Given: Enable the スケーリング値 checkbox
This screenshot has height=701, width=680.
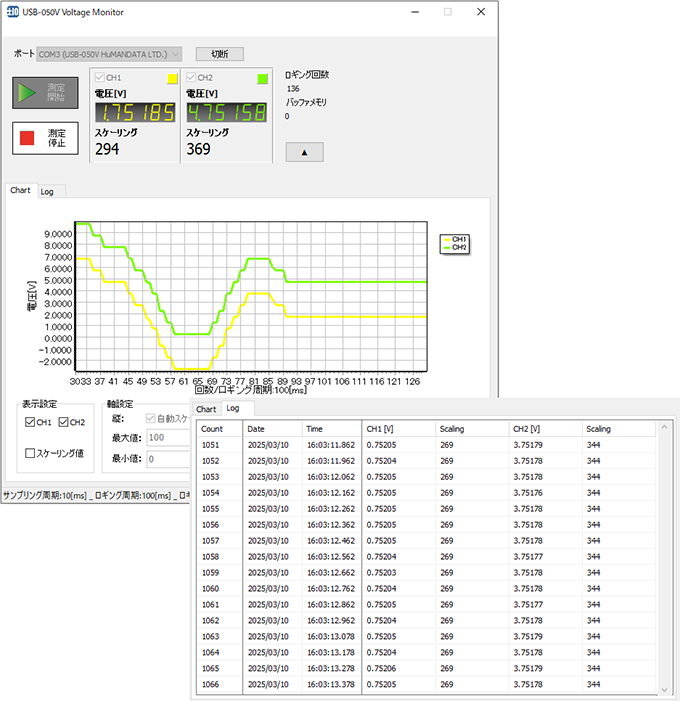Looking at the screenshot, I should [30, 453].
